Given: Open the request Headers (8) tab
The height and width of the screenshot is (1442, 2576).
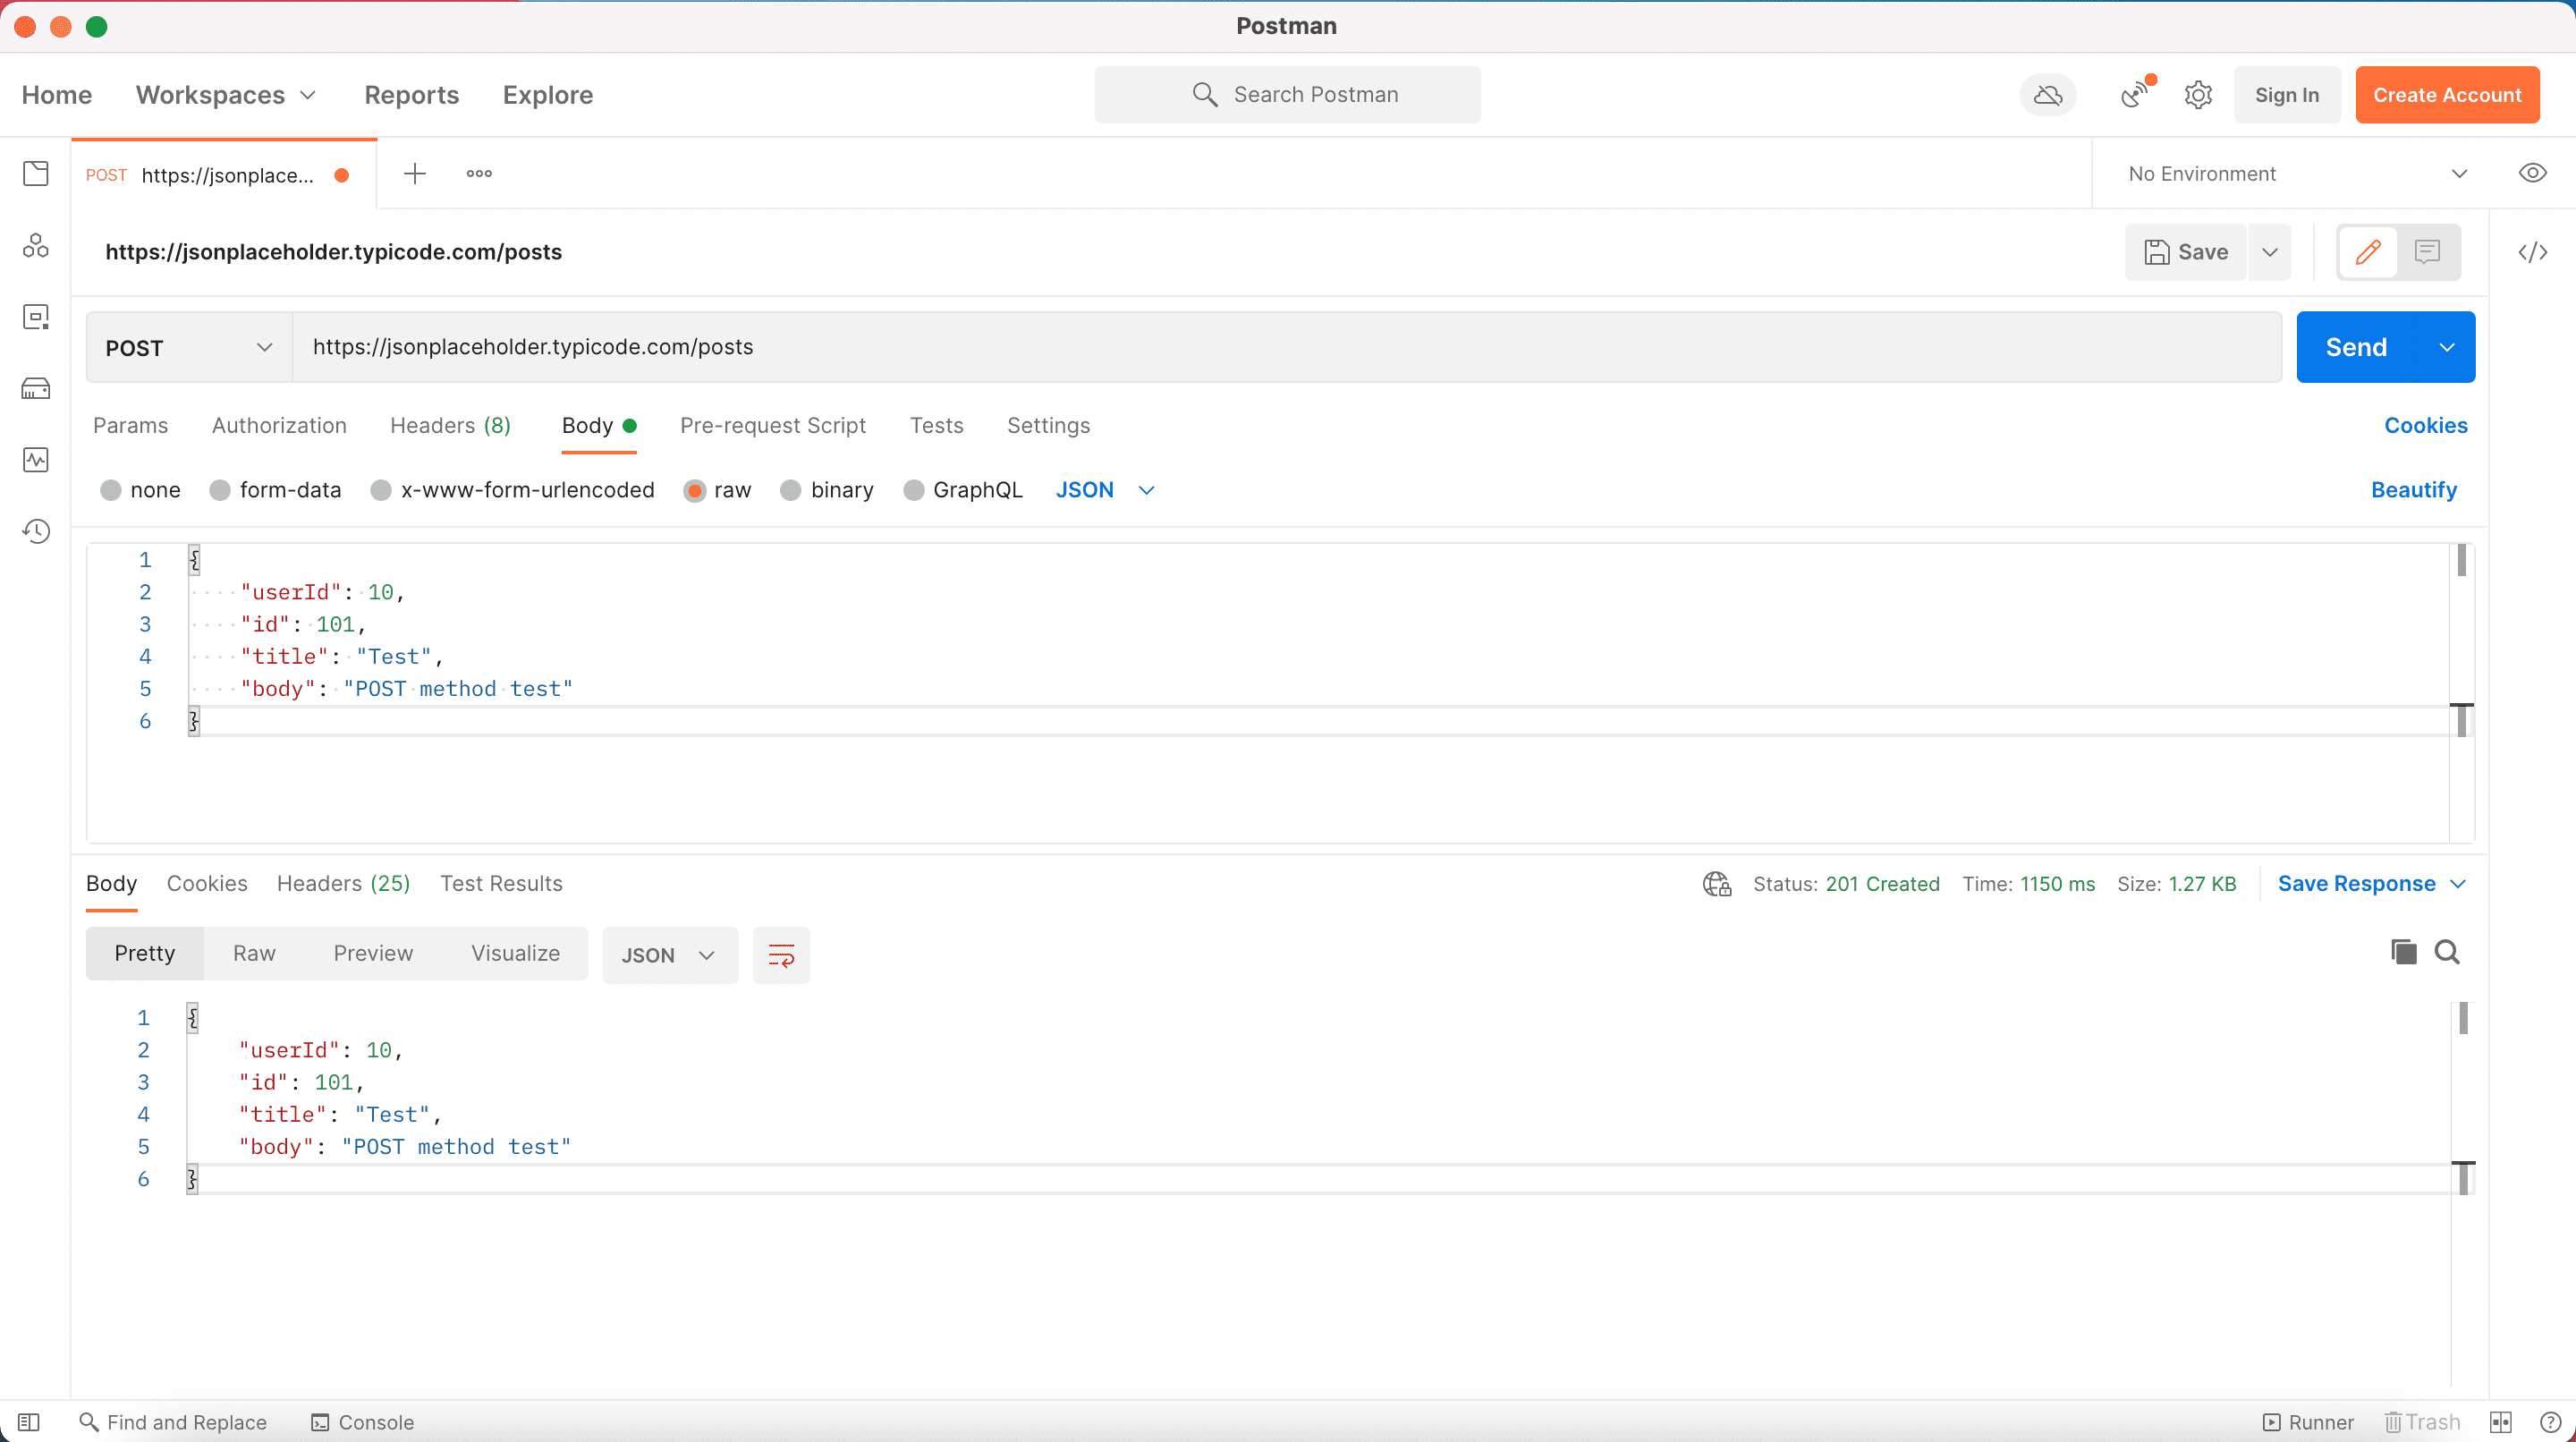Looking at the screenshot, I should tap(450, 426).
